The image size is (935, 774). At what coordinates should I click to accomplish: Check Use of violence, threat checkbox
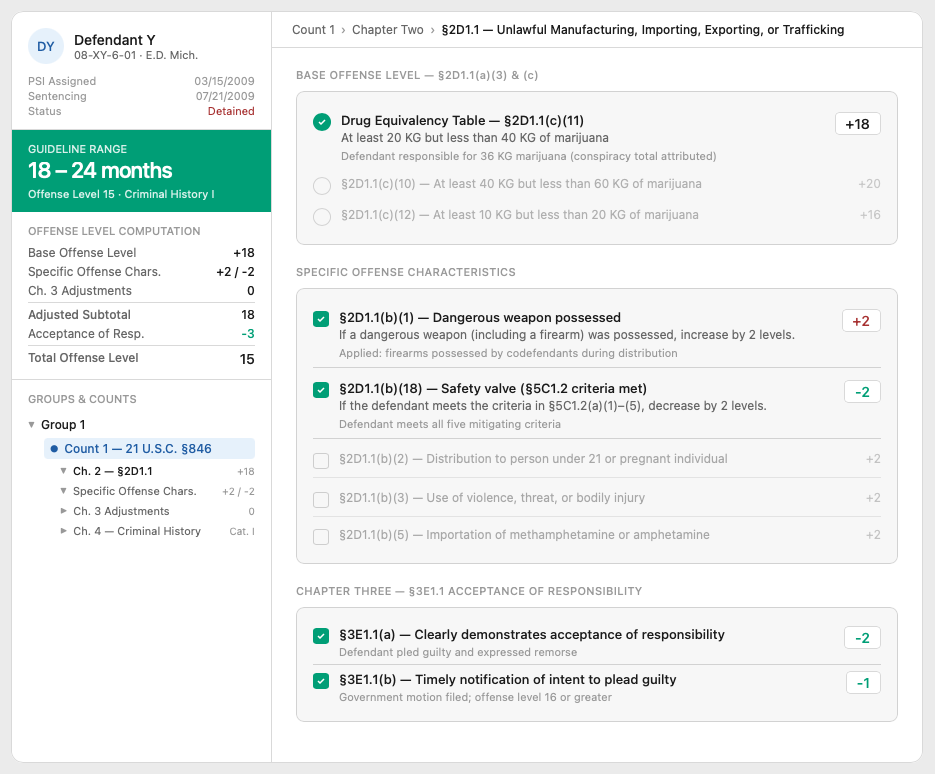(321, 499)
